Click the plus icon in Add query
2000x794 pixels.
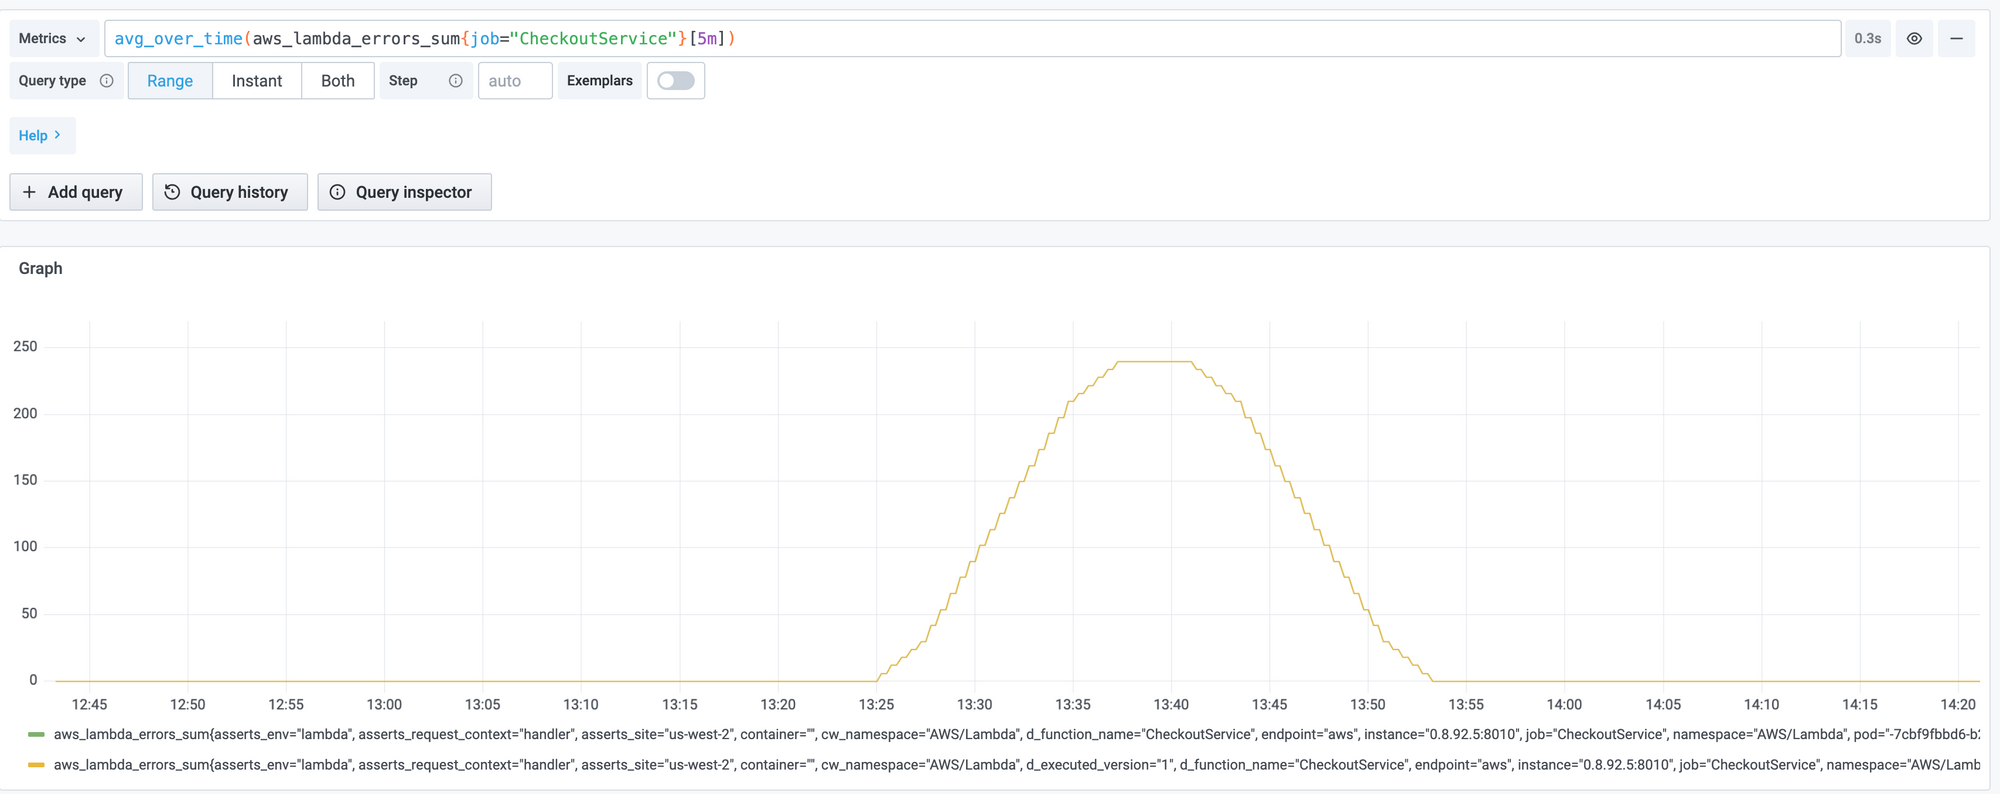(30, 192)
